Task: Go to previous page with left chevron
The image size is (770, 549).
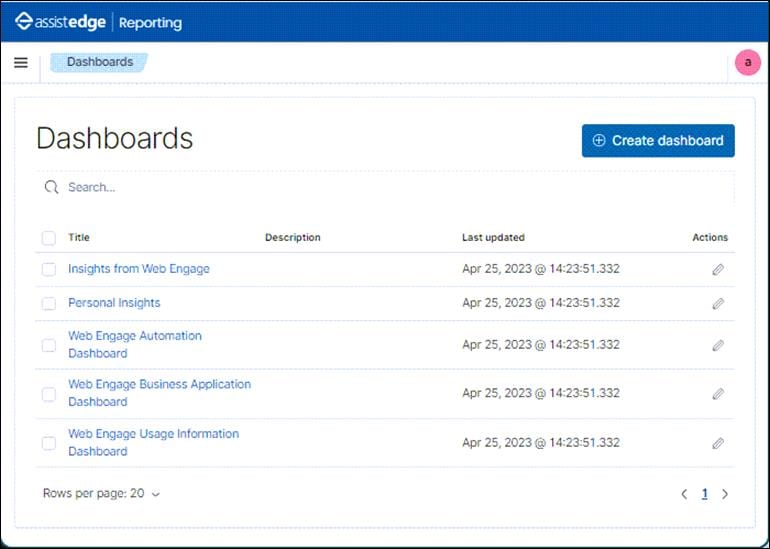Action: 684,494
